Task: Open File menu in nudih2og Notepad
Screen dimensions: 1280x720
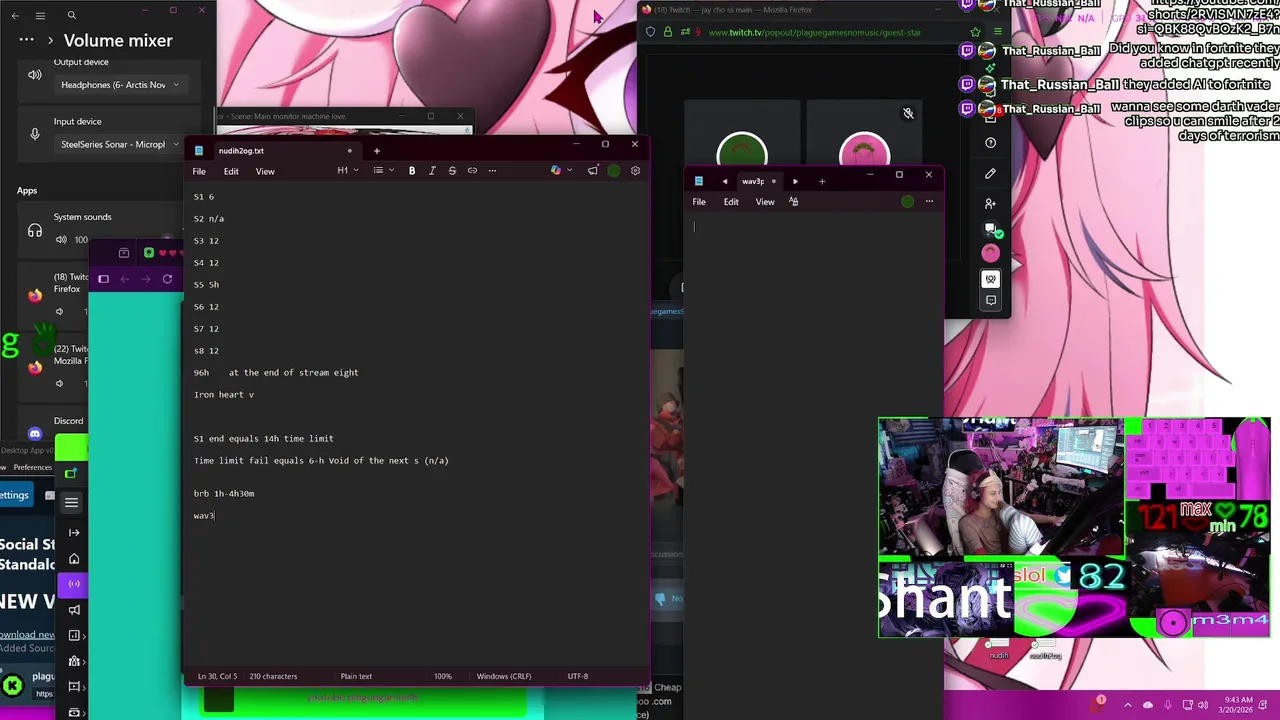Action: pos(199,171)
